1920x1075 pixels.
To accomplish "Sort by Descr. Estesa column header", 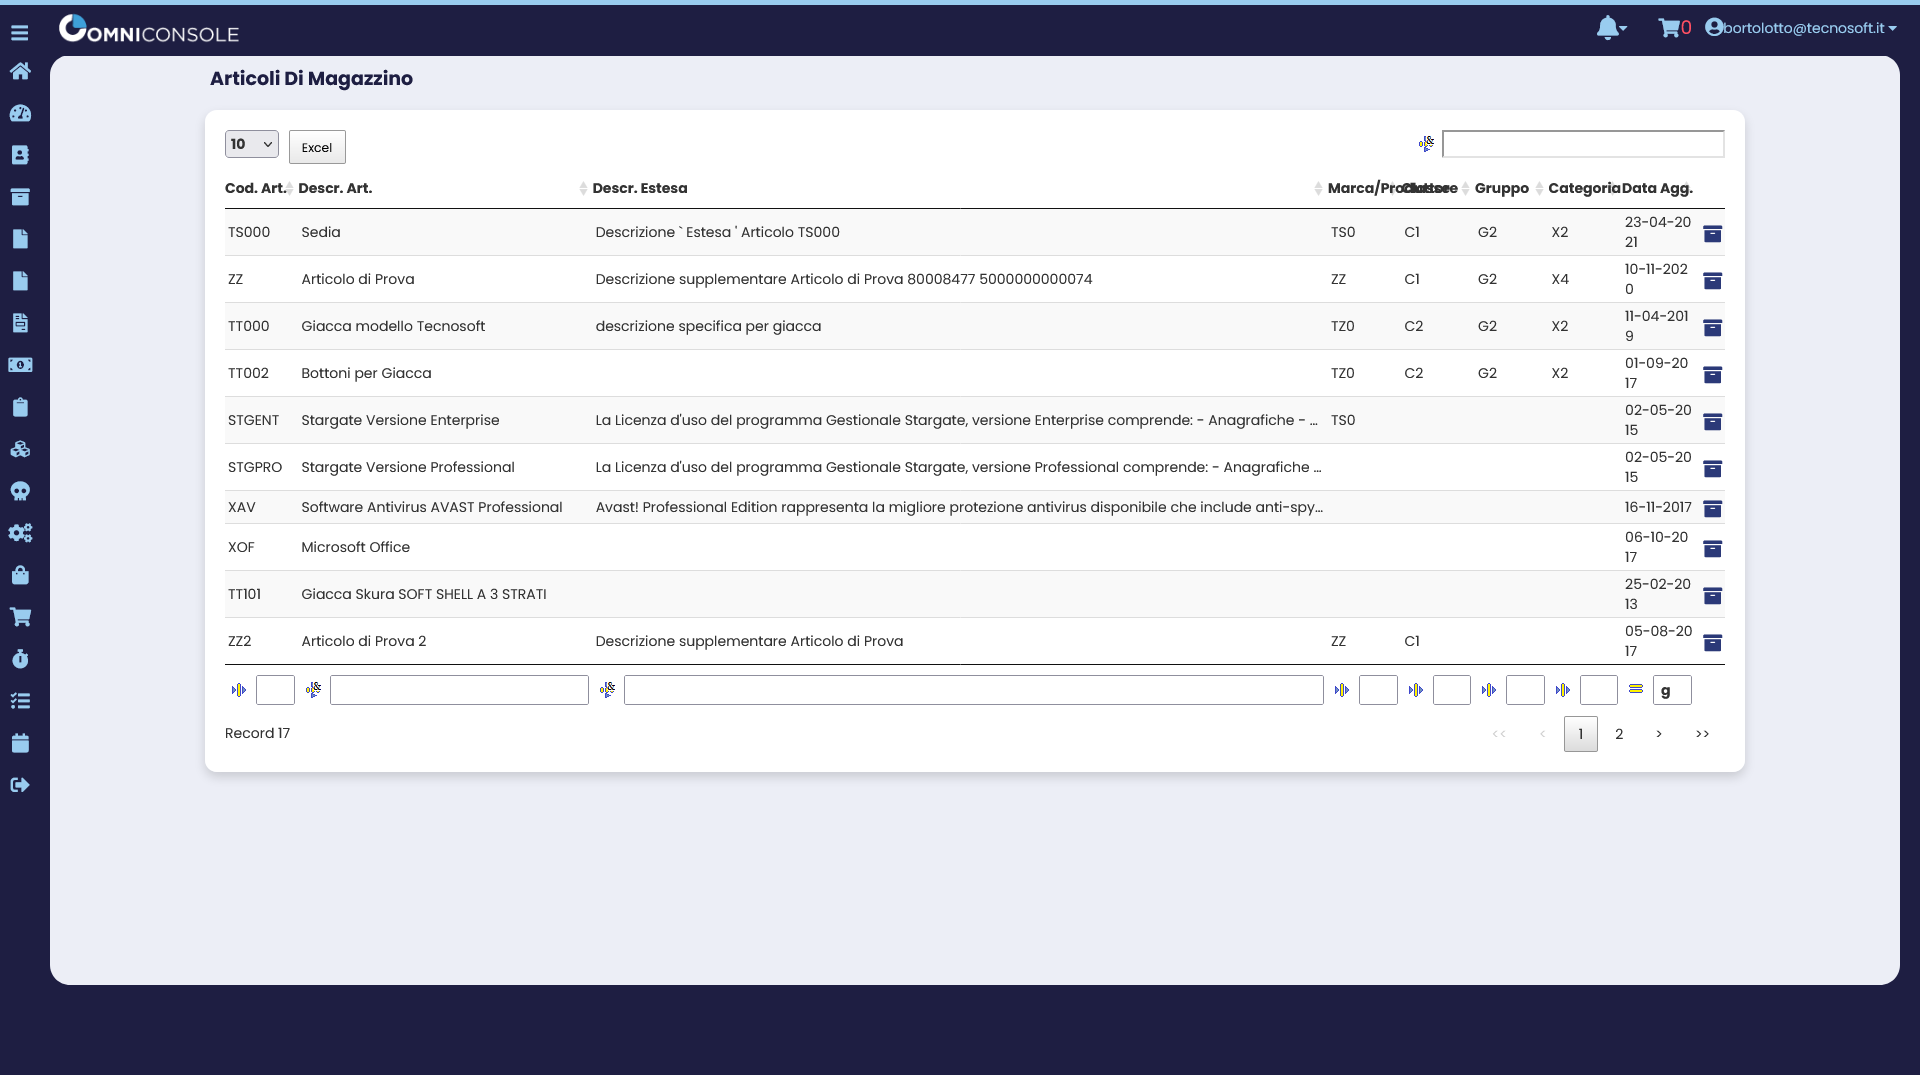I will (x=640, y=188).
